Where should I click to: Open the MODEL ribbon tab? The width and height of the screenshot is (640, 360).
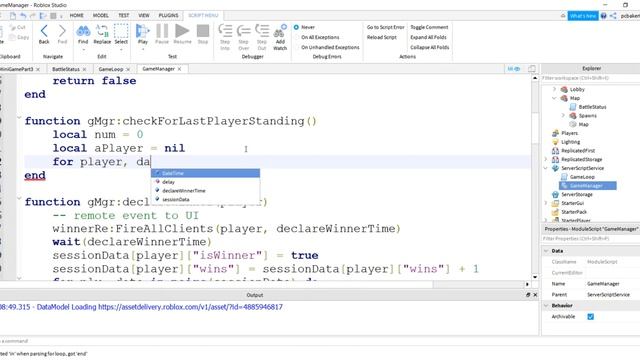pyautogui.click(x=100, y=16)
